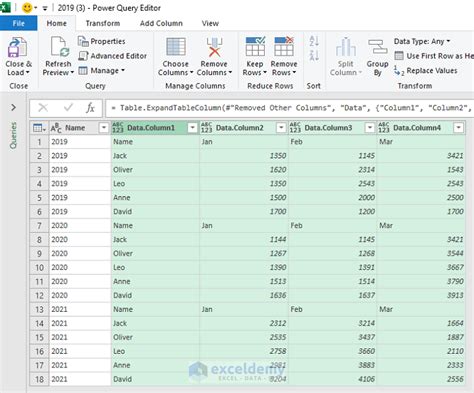Select row number 13
The width and height of the screenshot is (474, 393).
click(39, 309)
